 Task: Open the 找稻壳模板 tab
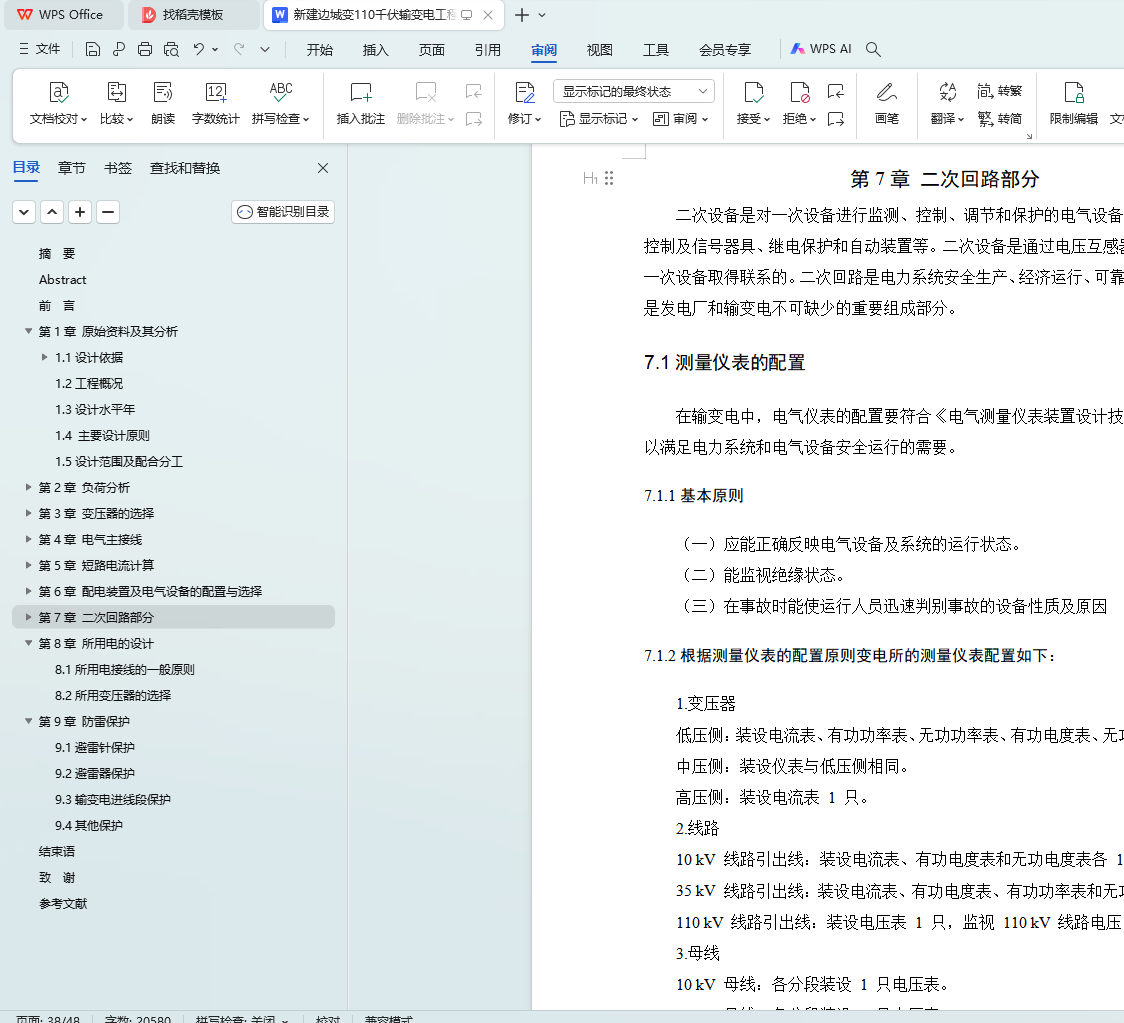(x=192, y=15)
